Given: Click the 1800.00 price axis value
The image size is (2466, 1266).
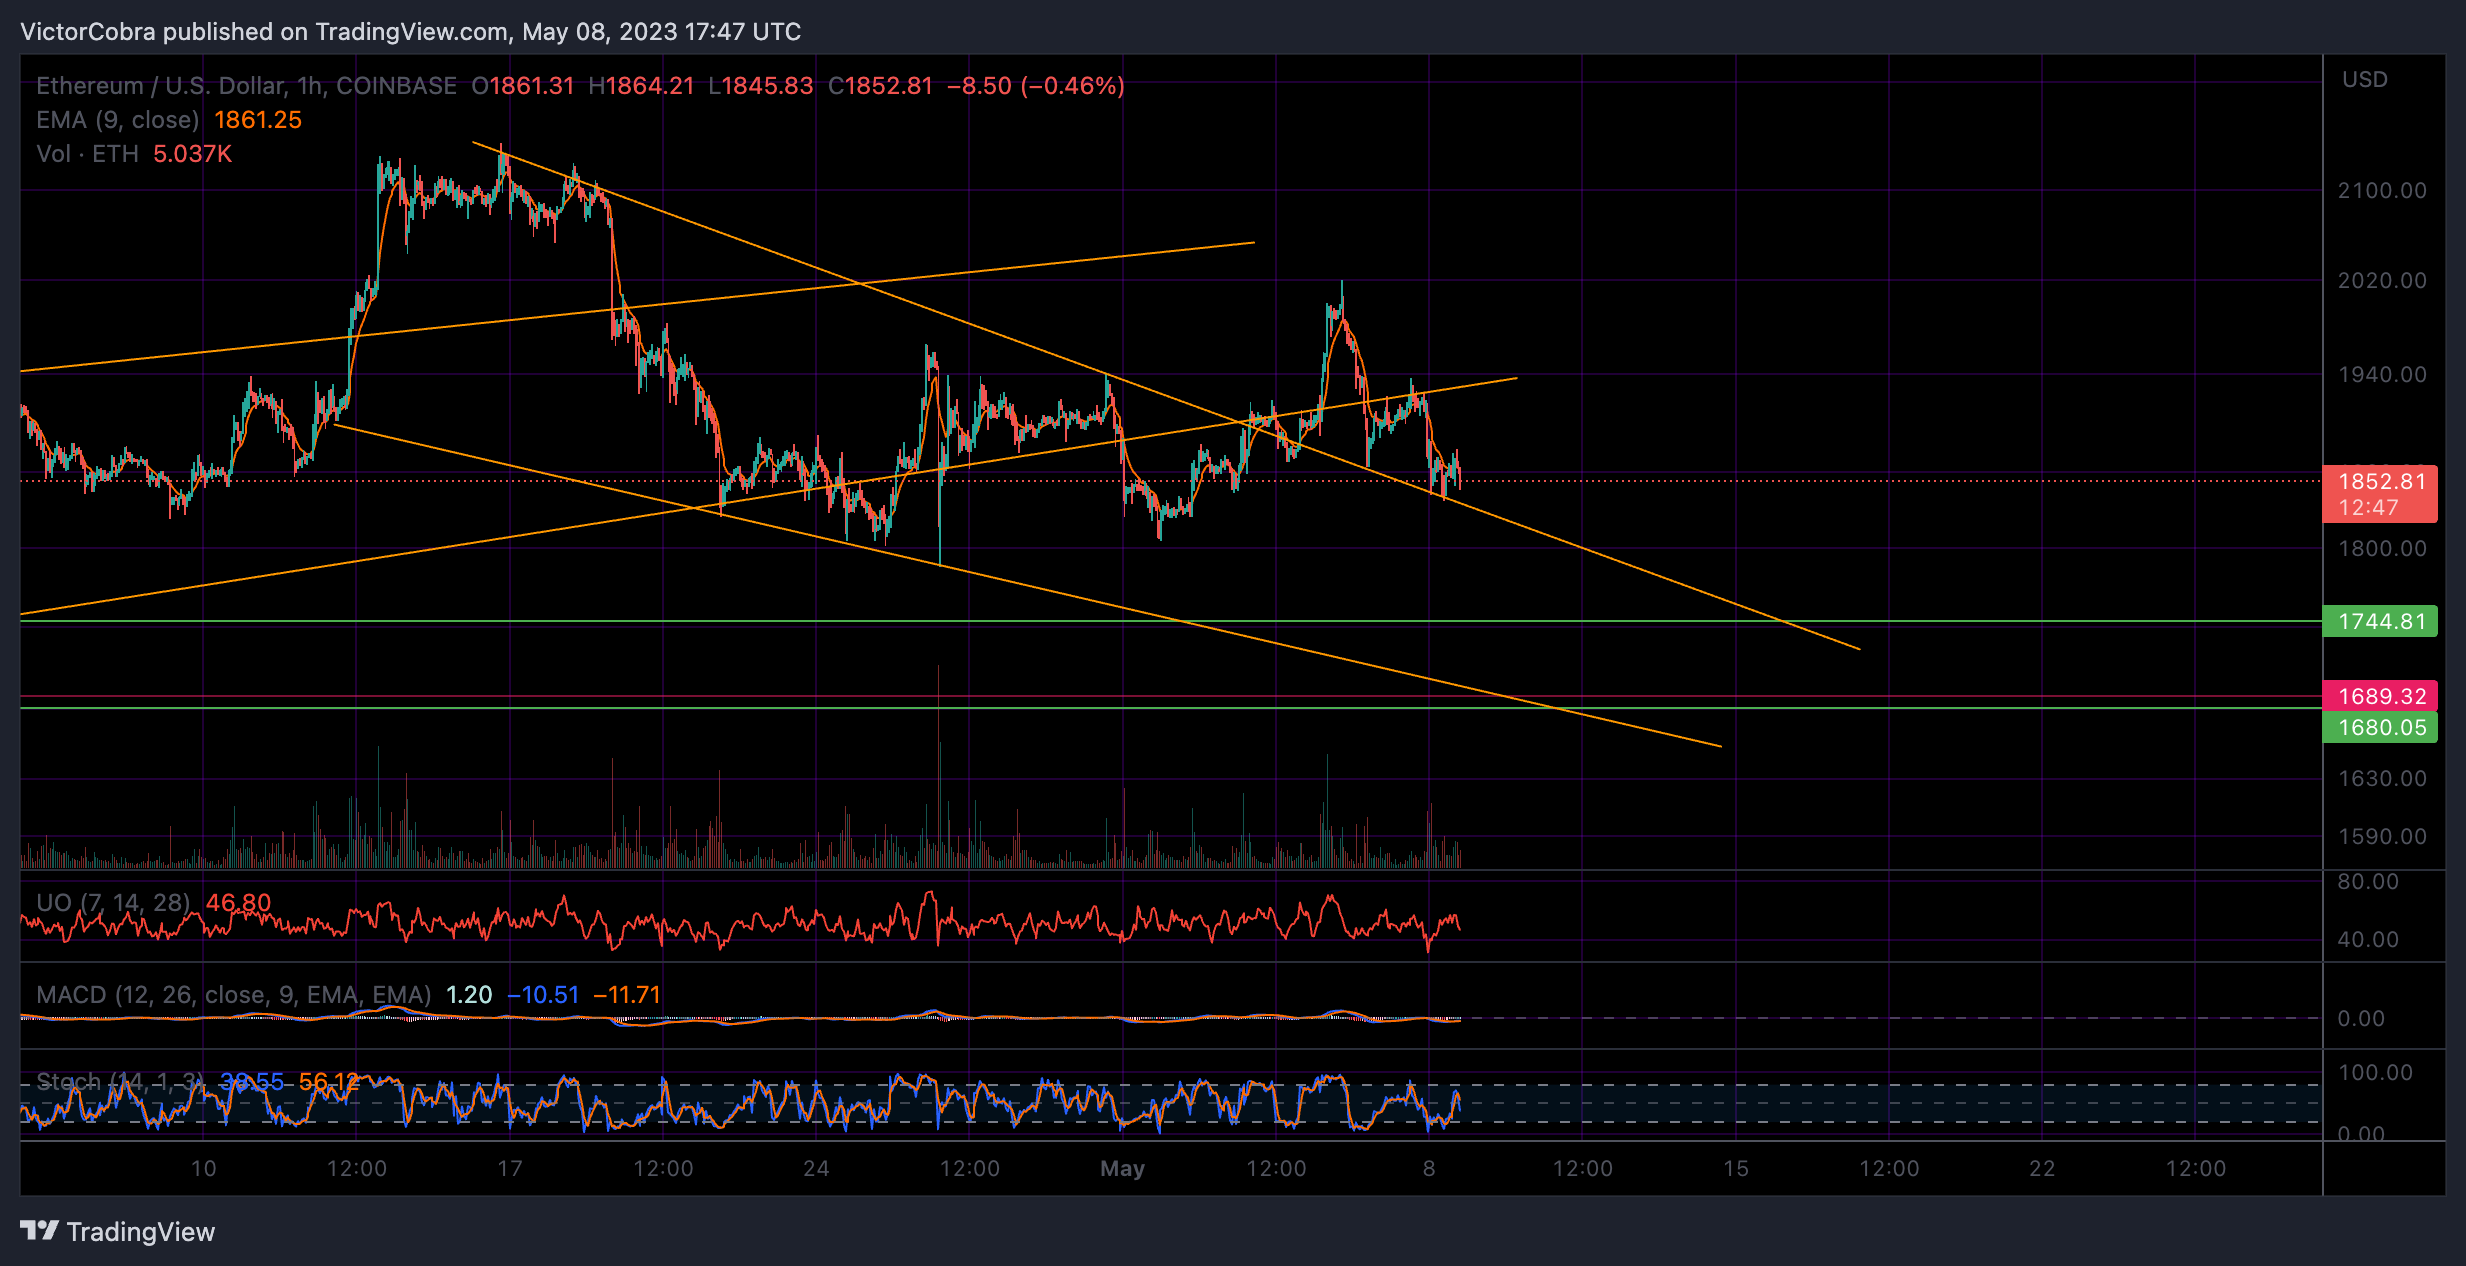Looking at the screenshot, I should (x=2382, y=548).
